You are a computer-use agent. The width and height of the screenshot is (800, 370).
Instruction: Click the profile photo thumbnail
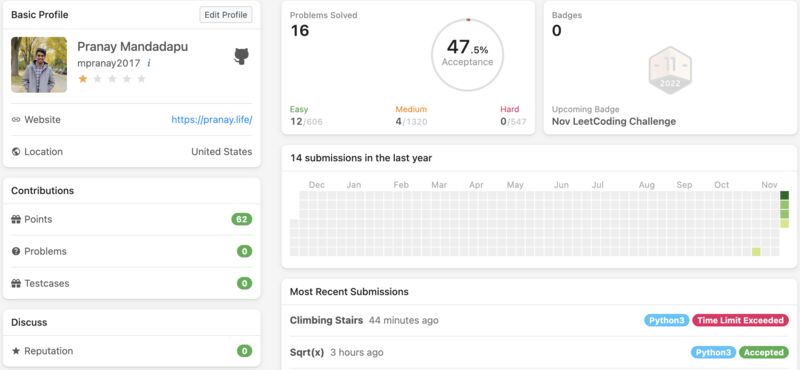[39, 64]
